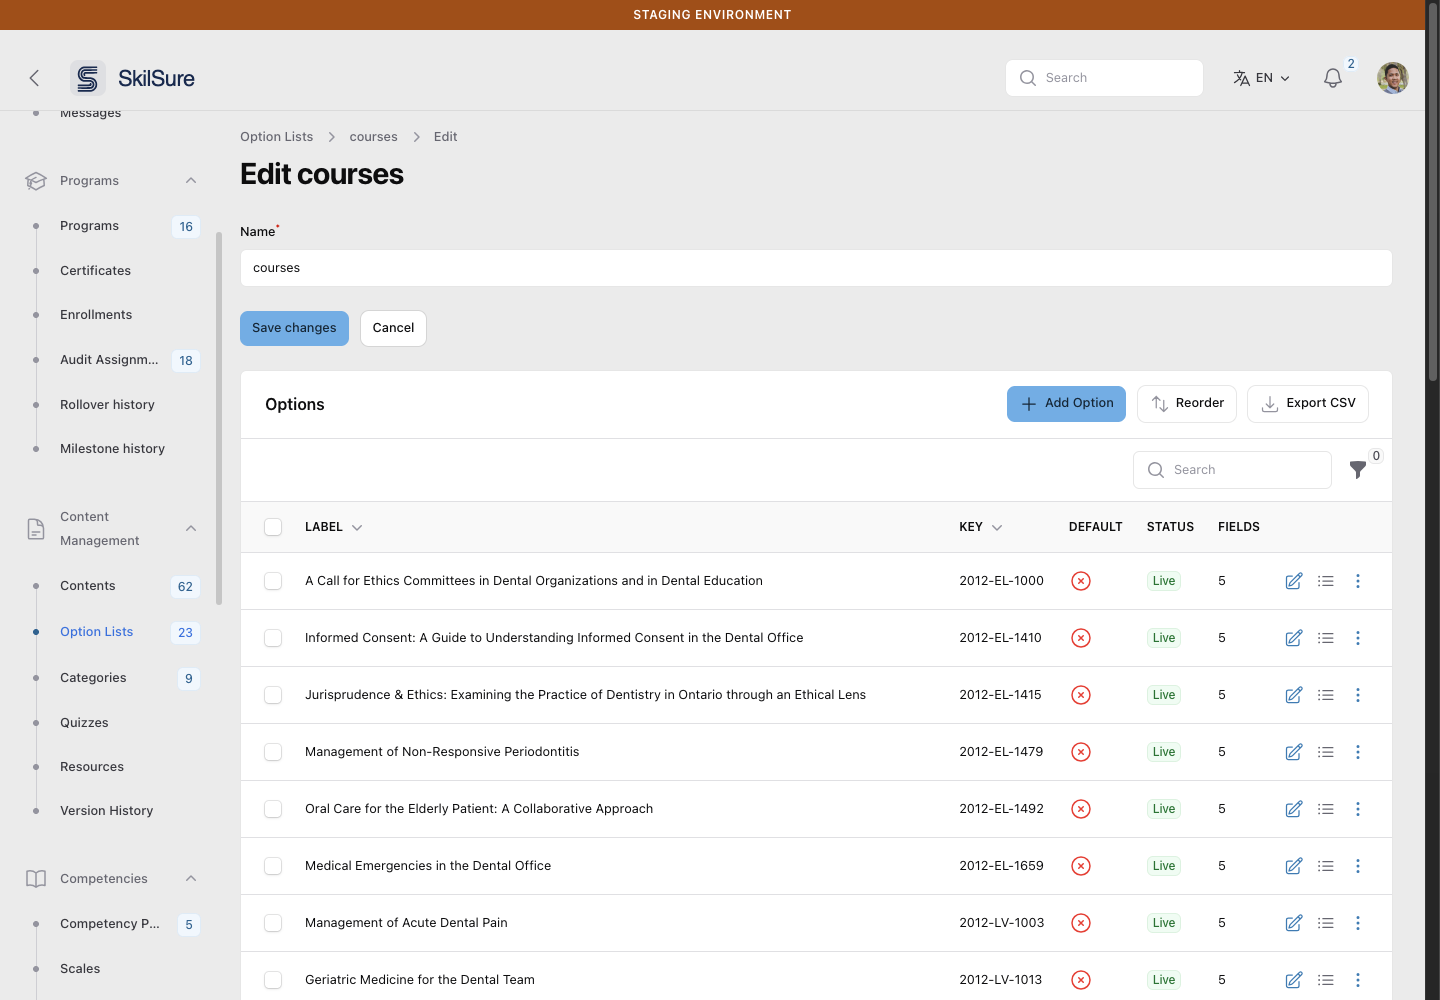
Task: Click the Add Option button
Action: pos(1066,404)
